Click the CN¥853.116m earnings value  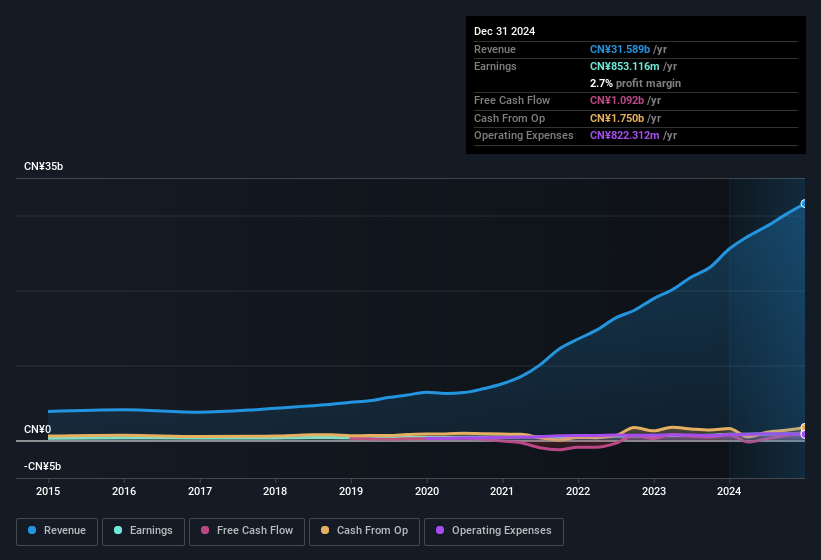coord(625,66)
